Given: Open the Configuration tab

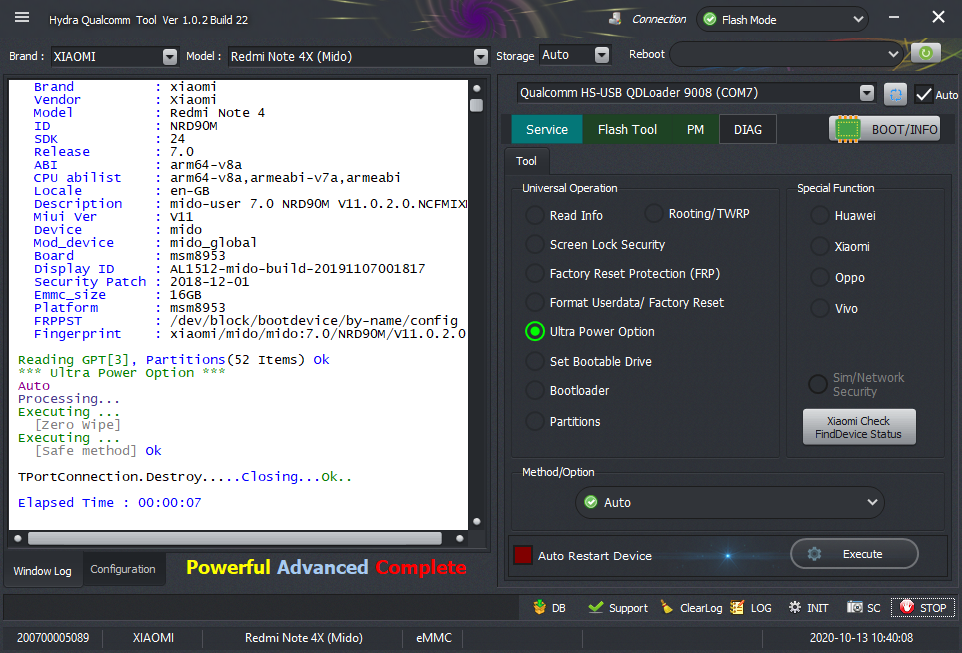Looking at the screenshot, I should click(x=123, y=569).
